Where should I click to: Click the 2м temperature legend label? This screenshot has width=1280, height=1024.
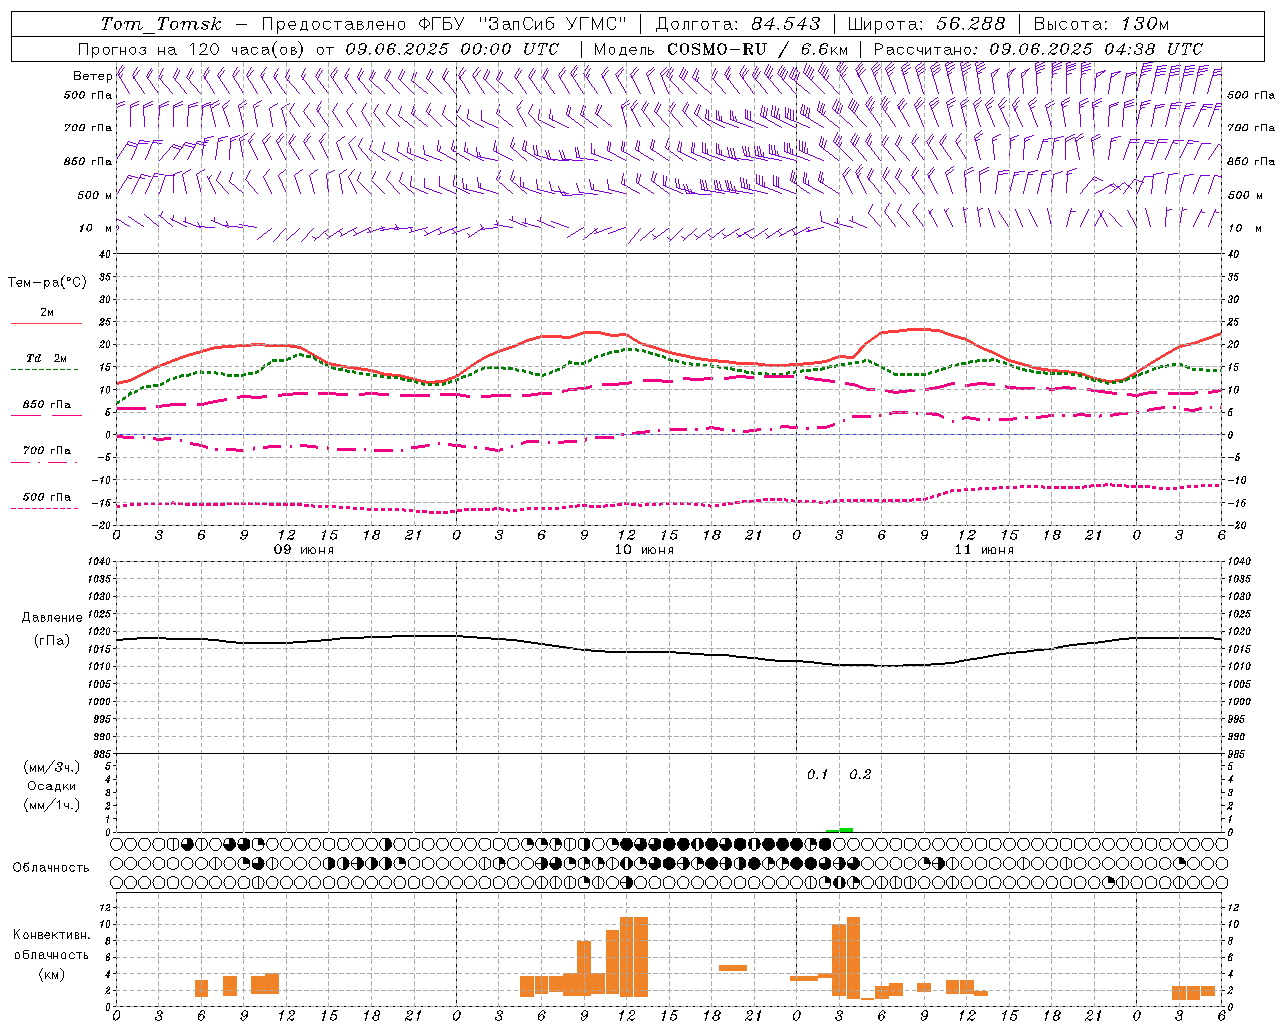pos(47,313)
